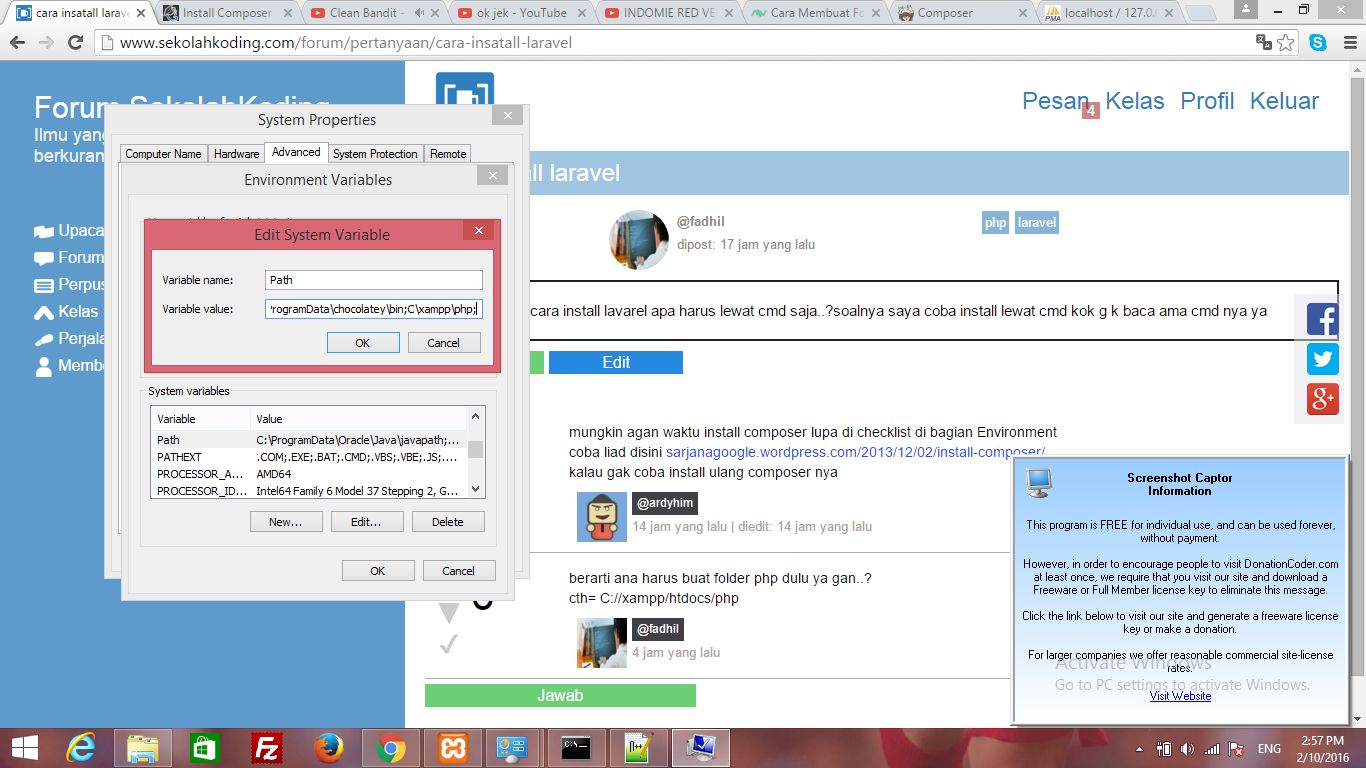Click Cancel in Edit System Variable dialog
Image resolution: width=1366 pixels, height=768 pixels.
pyautogui.click(x=444, y=343)
